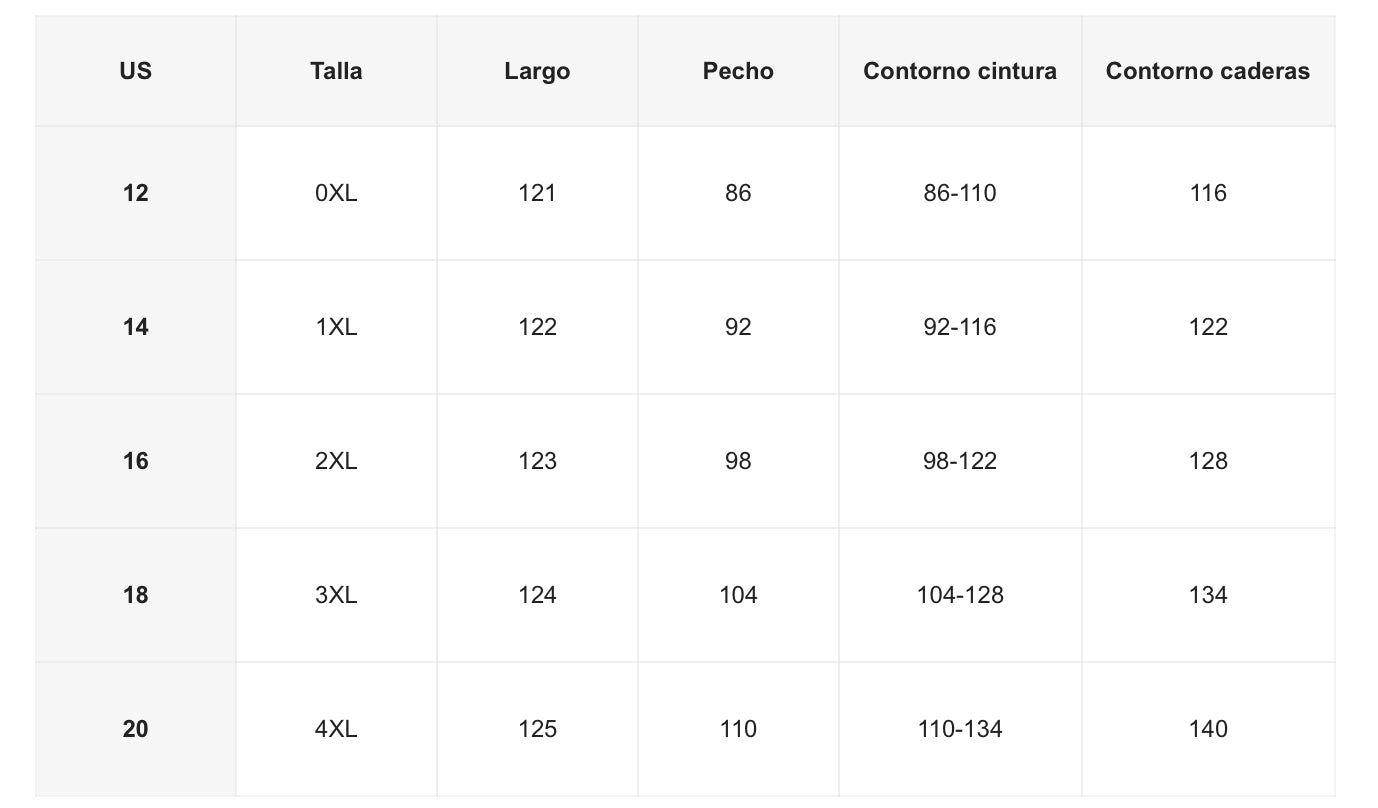Click the 2XL size cell
The width and height of the screenshot is (1378, 808).
click(x=336, y=461)
